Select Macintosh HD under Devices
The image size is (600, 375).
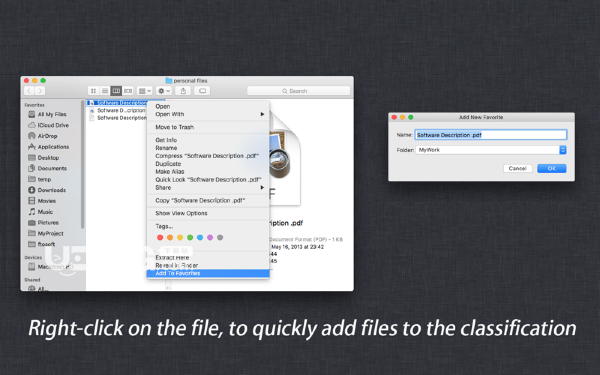tap(55, 267)
